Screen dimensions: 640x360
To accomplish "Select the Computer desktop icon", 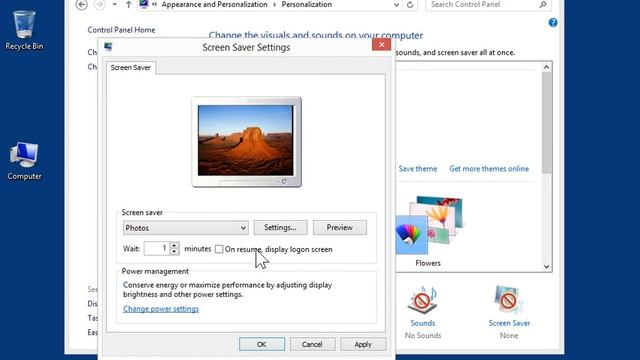I will tap(24, 161).
